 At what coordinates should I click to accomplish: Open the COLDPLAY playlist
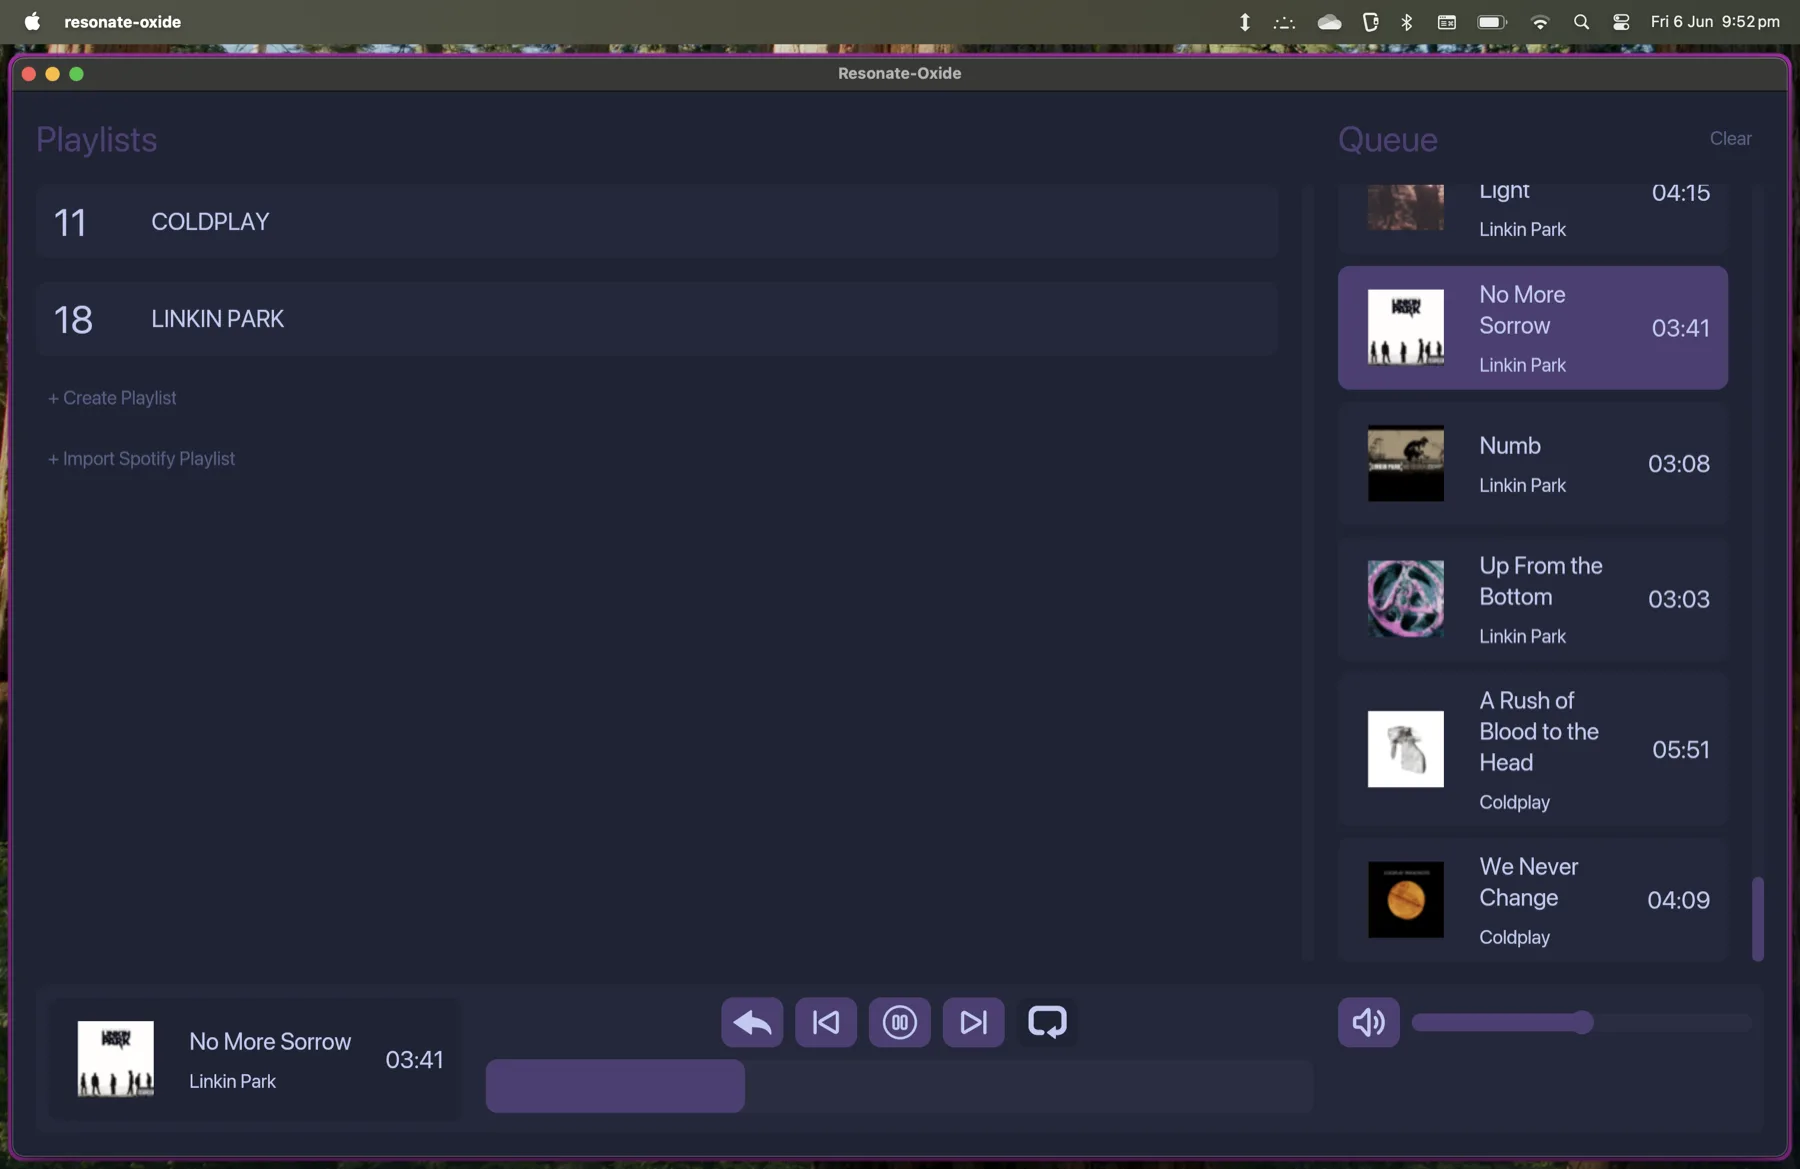[657, 221]
